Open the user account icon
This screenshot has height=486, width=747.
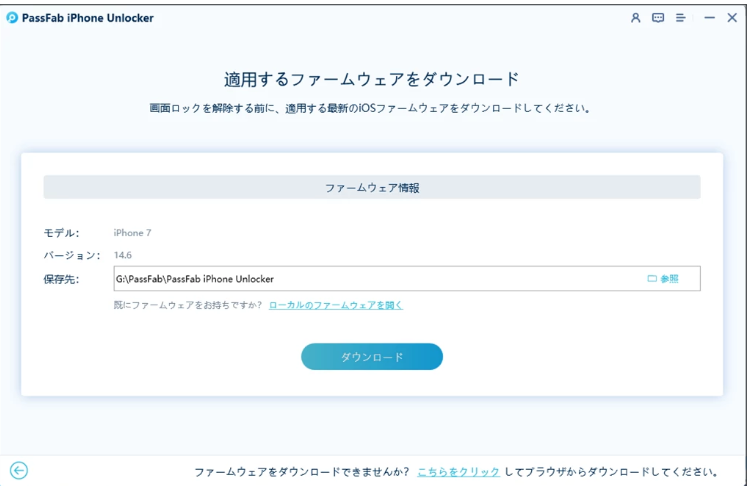[x=636, y=18]
